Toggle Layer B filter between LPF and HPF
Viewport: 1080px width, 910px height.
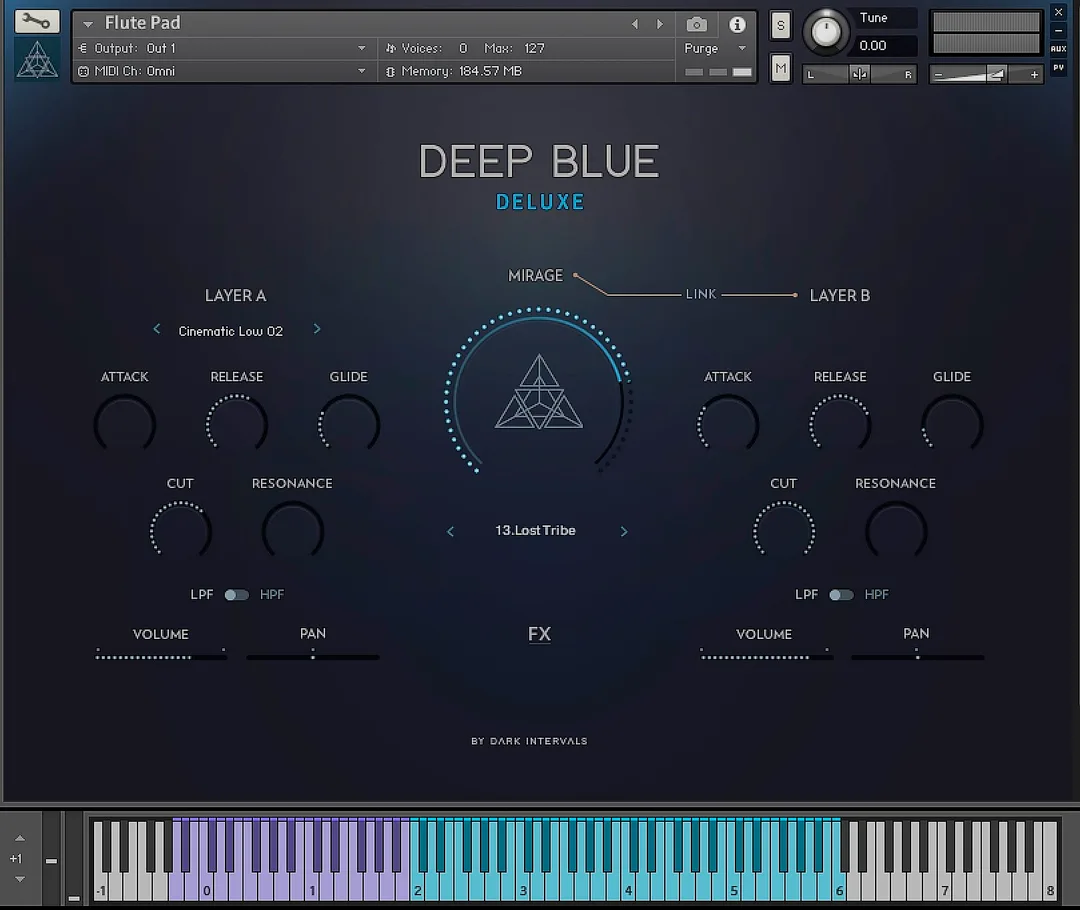click(841, 594)
